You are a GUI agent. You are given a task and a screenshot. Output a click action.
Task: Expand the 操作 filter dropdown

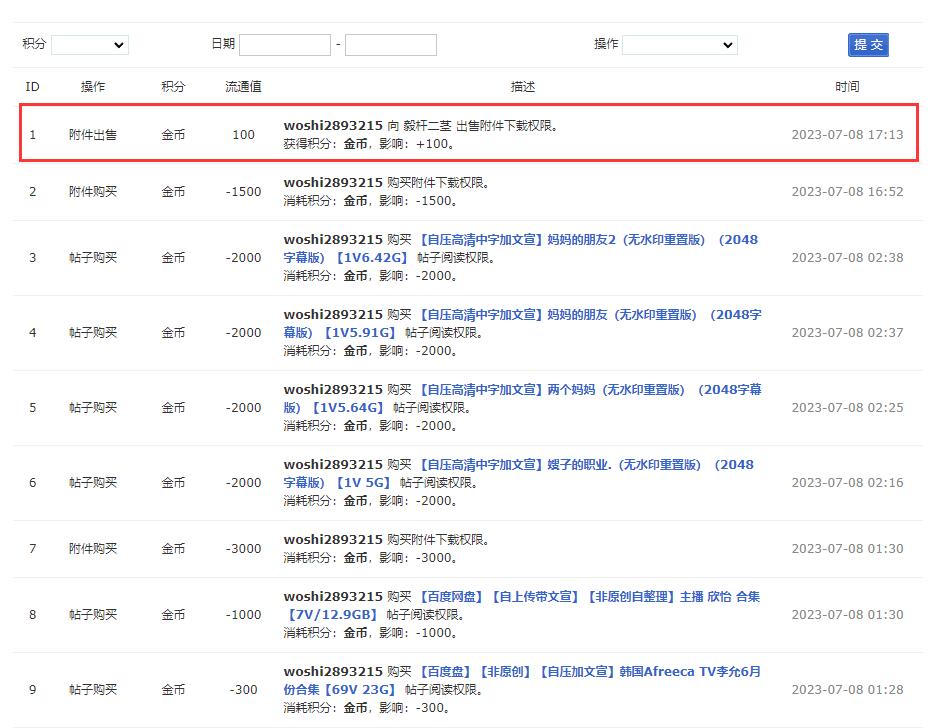tap(679, 45)
